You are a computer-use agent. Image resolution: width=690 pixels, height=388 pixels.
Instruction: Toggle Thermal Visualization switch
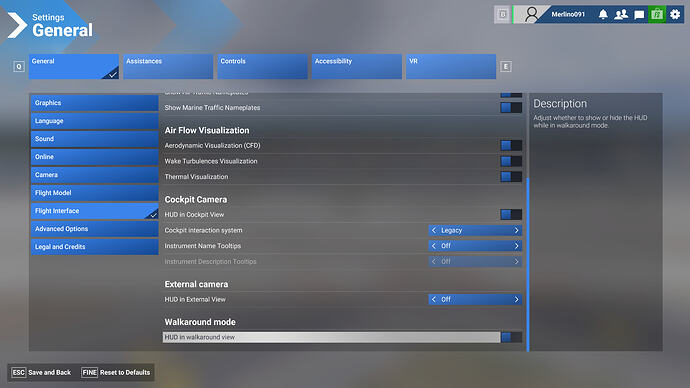click(511, 176)
